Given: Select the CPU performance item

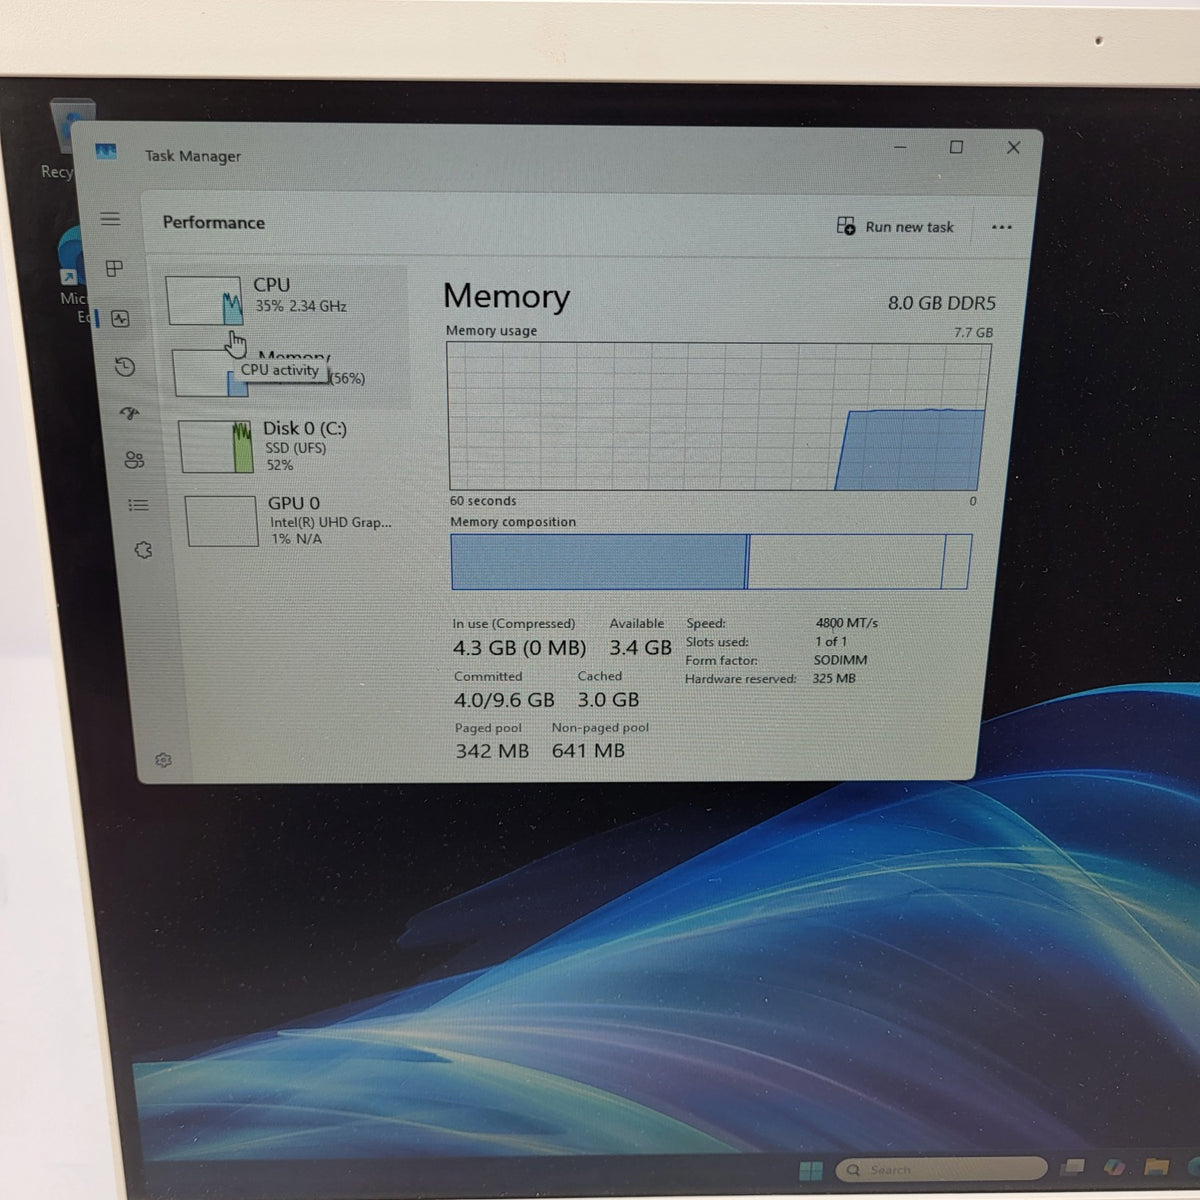Looking at the screenshot, I should click(285, 300).
